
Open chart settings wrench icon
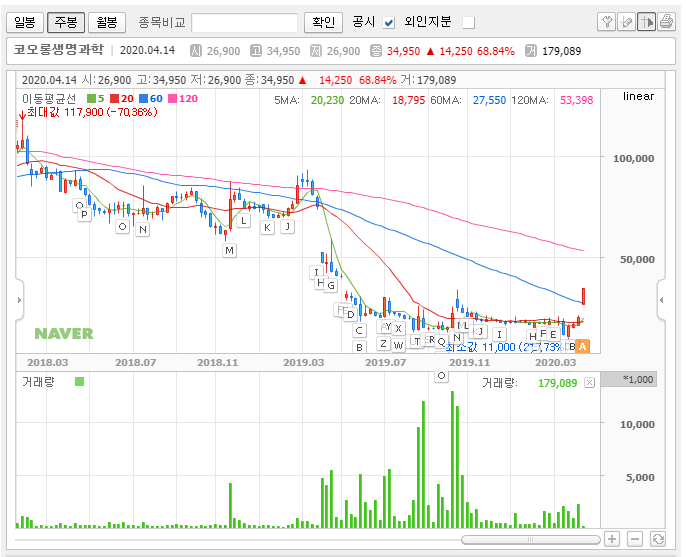click(606, 22)
